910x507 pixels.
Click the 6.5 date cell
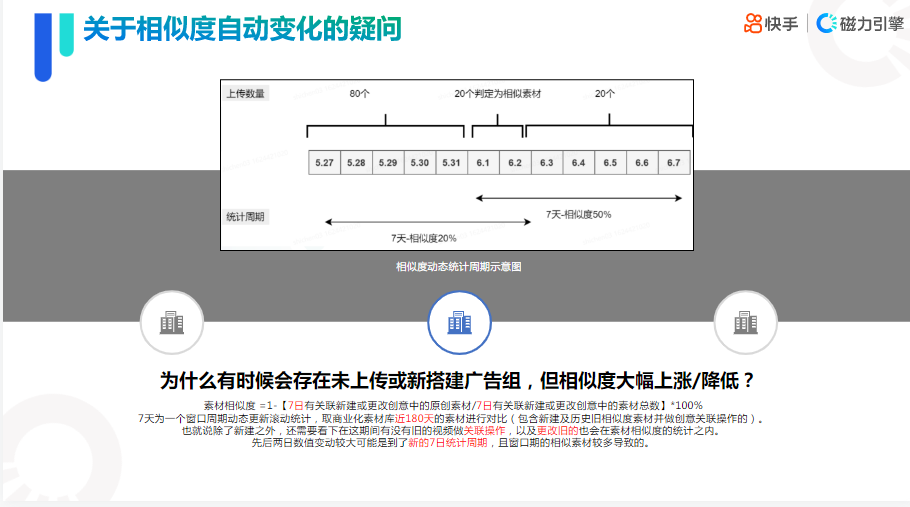pos(610,162)
